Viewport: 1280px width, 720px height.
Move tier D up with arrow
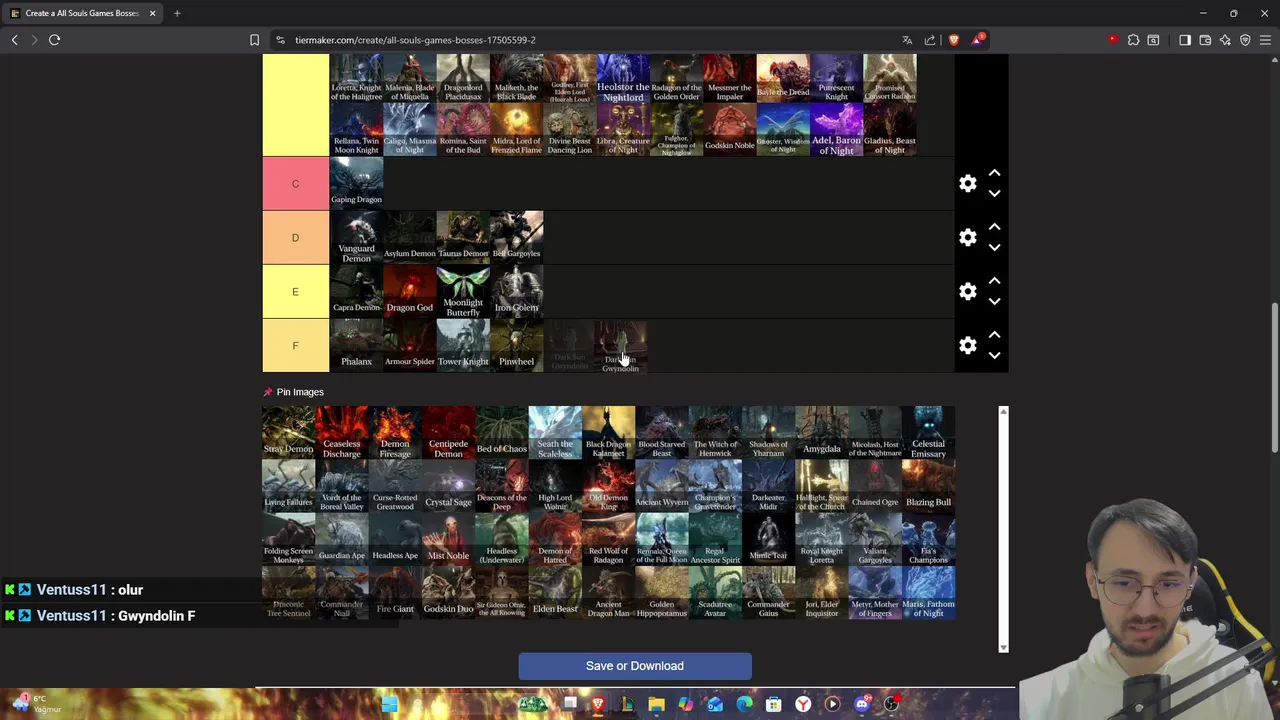tap(994, 227)
